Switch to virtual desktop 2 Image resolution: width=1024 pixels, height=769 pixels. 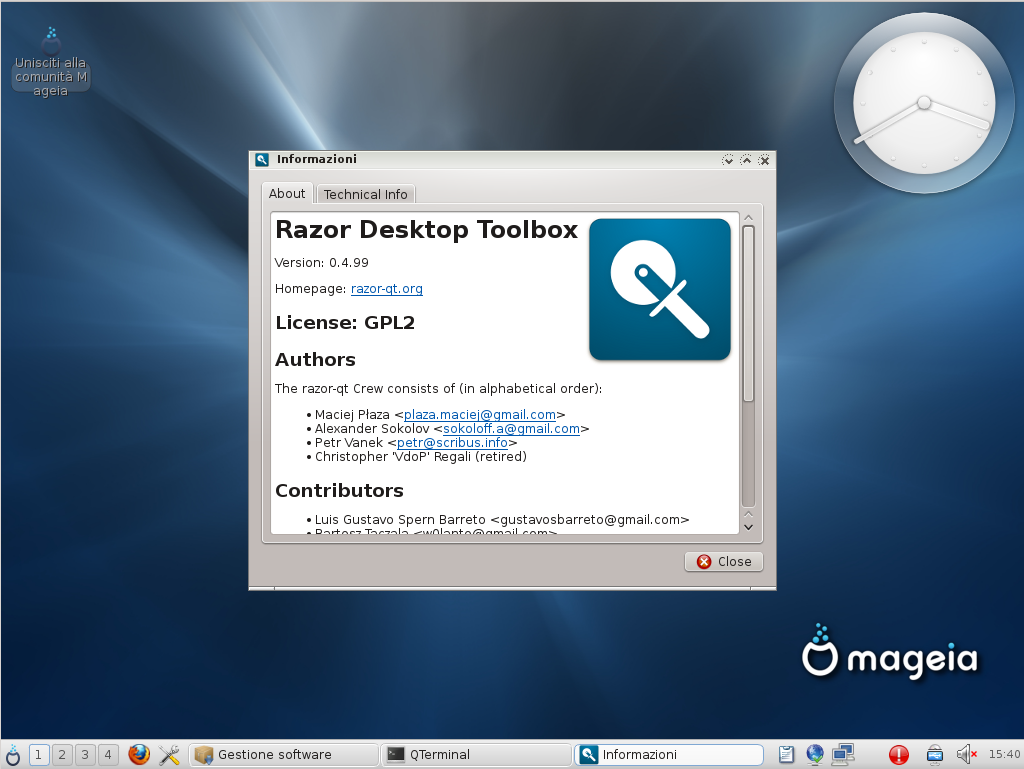62,755
